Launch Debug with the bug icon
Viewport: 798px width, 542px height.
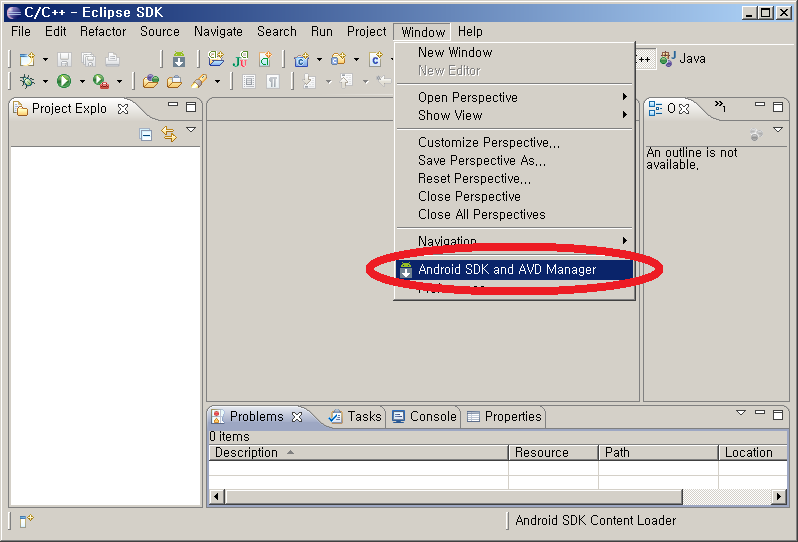[x=27, y=81]
